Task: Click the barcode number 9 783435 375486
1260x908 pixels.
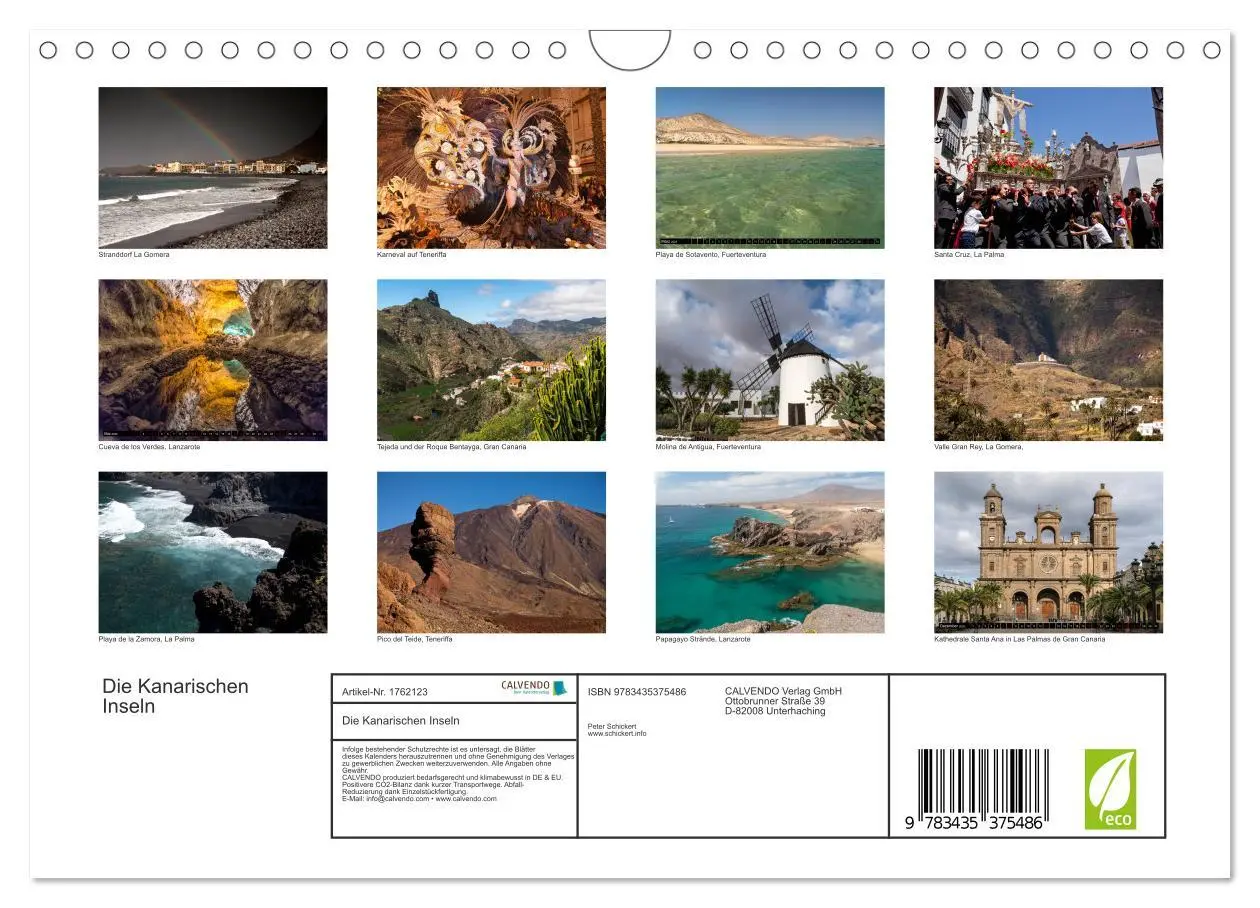Action: click(974, 822)
